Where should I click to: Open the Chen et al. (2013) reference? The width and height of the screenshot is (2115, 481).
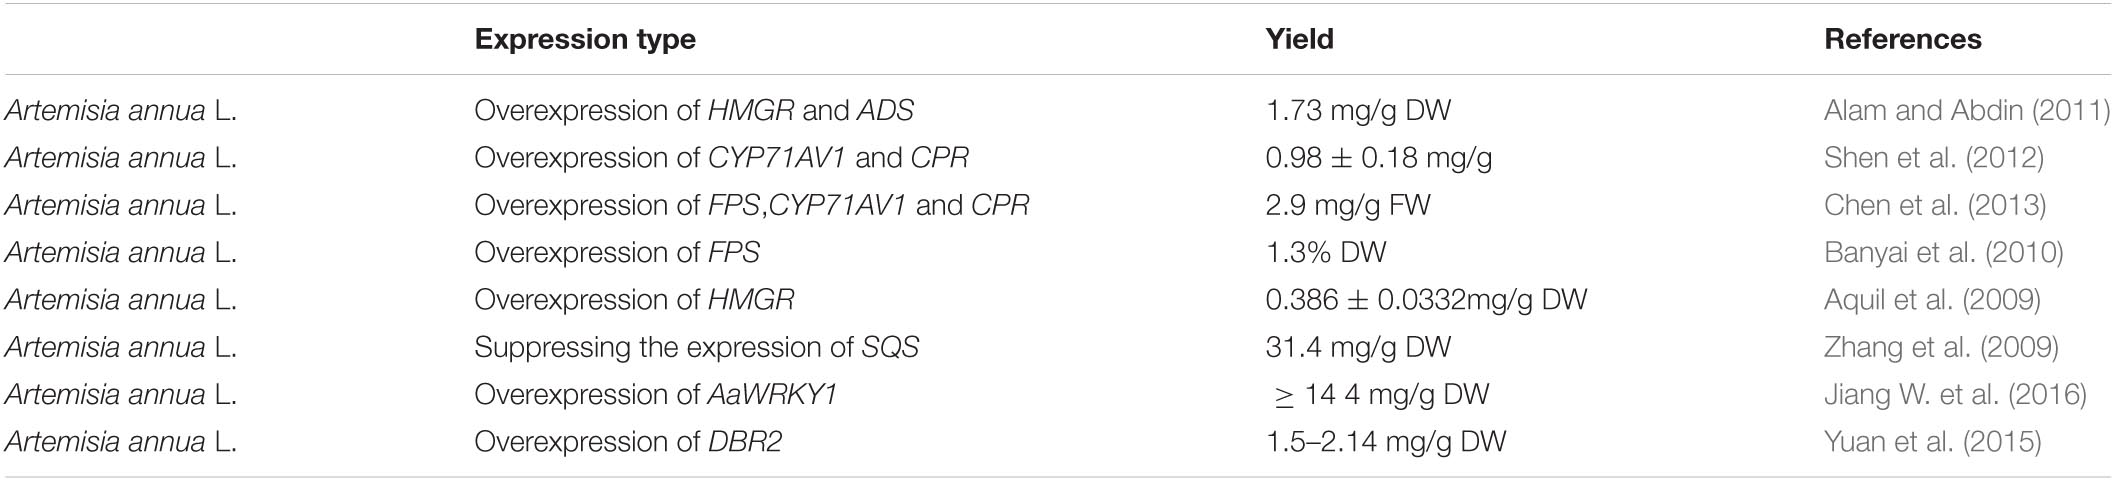pyautogui.click(x=1935, y=205)
